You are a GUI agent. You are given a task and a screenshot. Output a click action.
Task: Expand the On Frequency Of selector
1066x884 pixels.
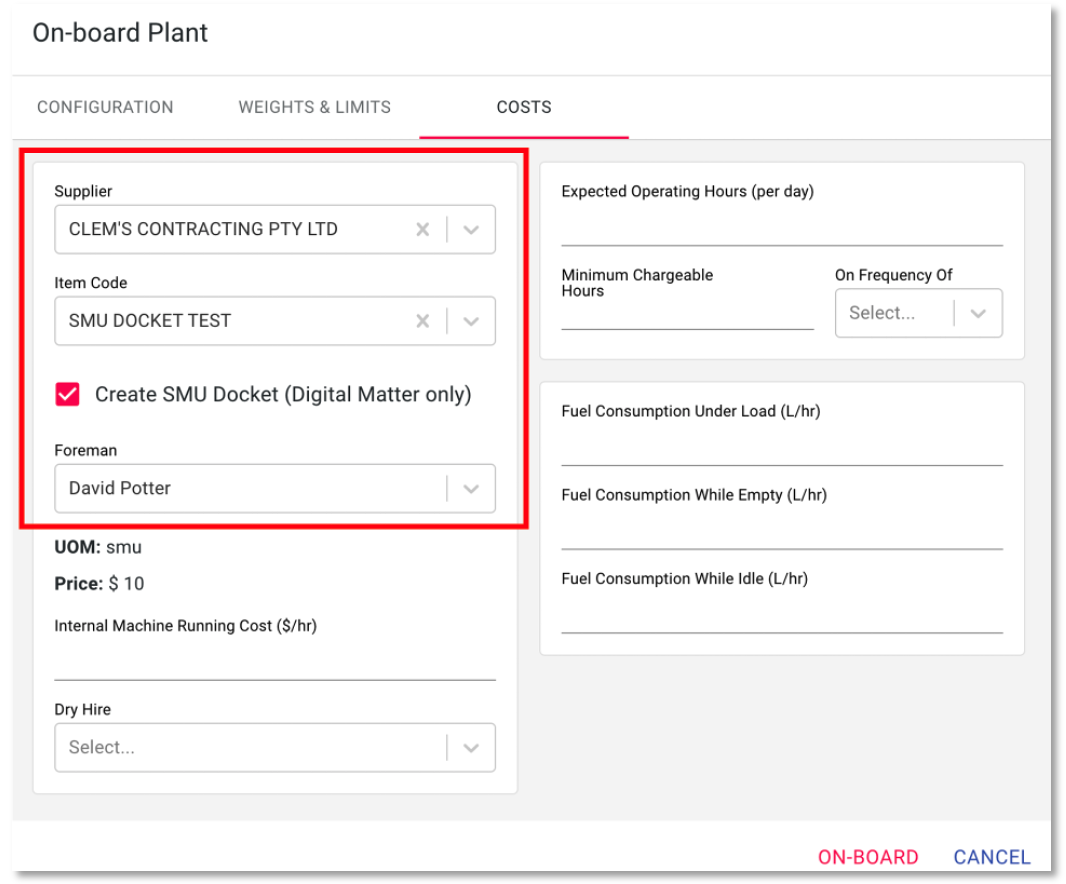[978, 313]
